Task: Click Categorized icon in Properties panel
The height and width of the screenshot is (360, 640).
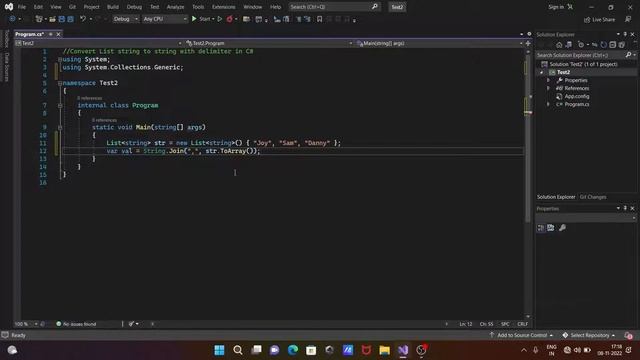Action: (x=541, y=228)
